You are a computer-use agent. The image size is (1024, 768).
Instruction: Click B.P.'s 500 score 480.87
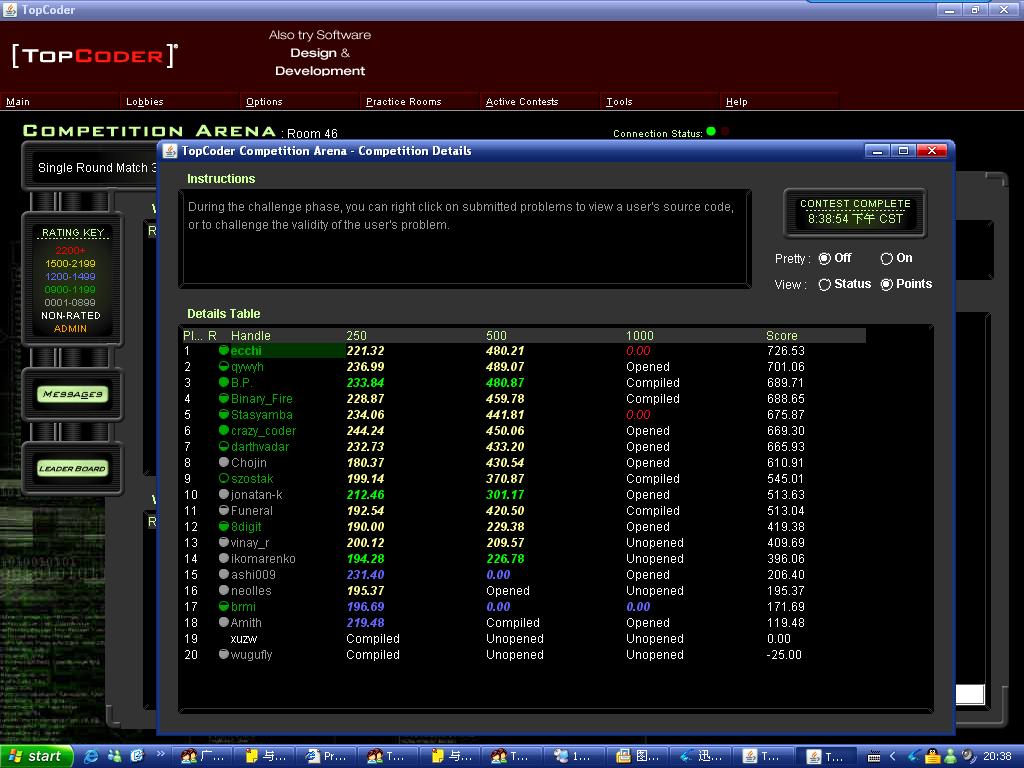[505, 383]
